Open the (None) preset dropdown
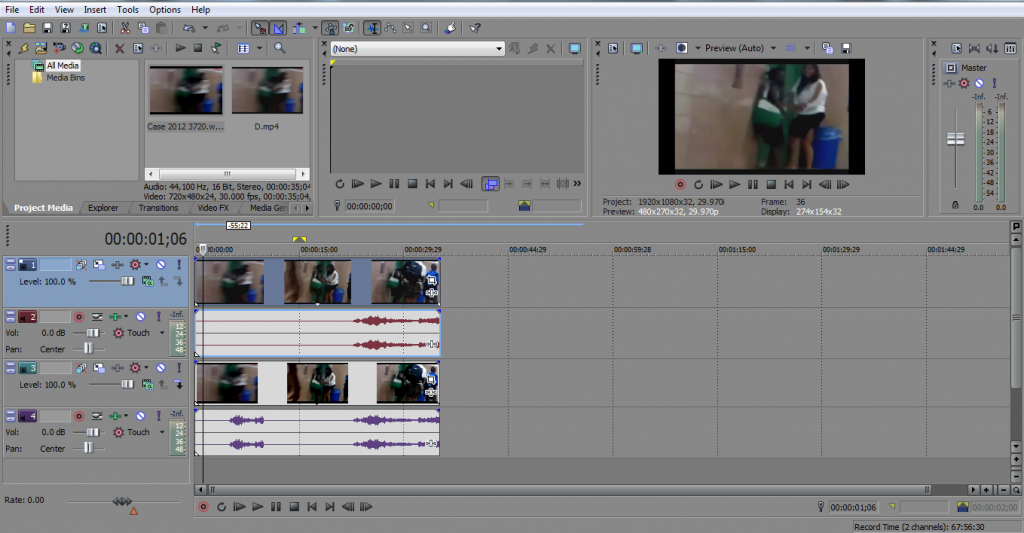 point(499,48)
